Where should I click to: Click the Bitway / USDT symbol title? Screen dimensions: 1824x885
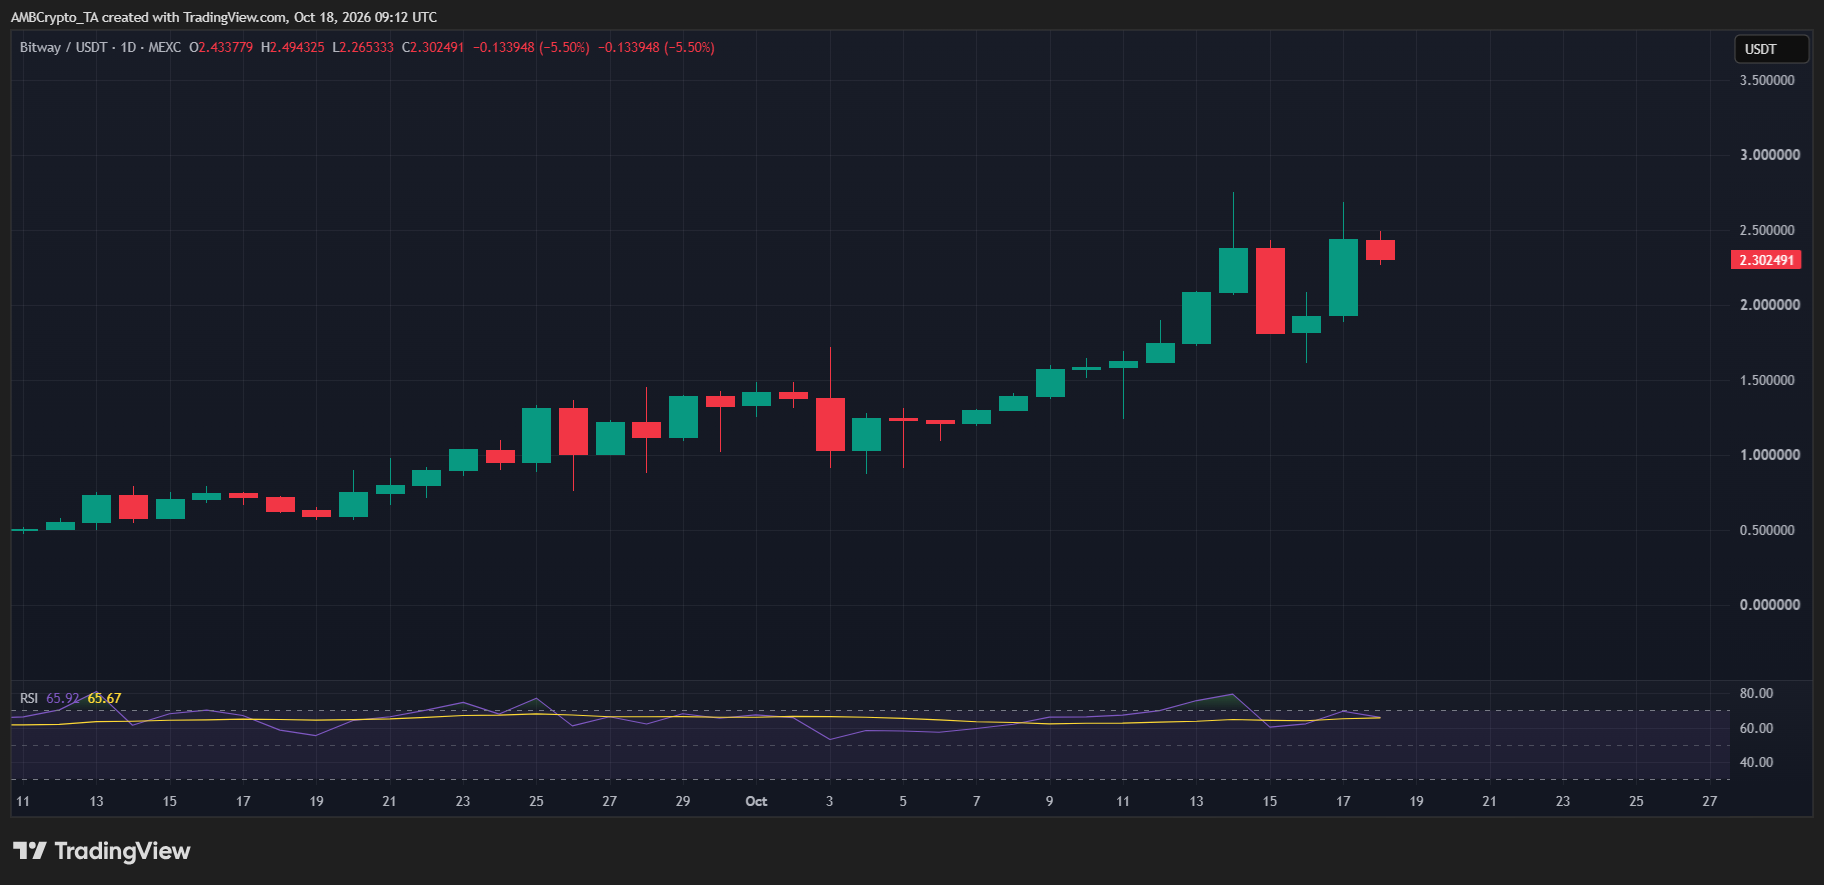[63, 47]
